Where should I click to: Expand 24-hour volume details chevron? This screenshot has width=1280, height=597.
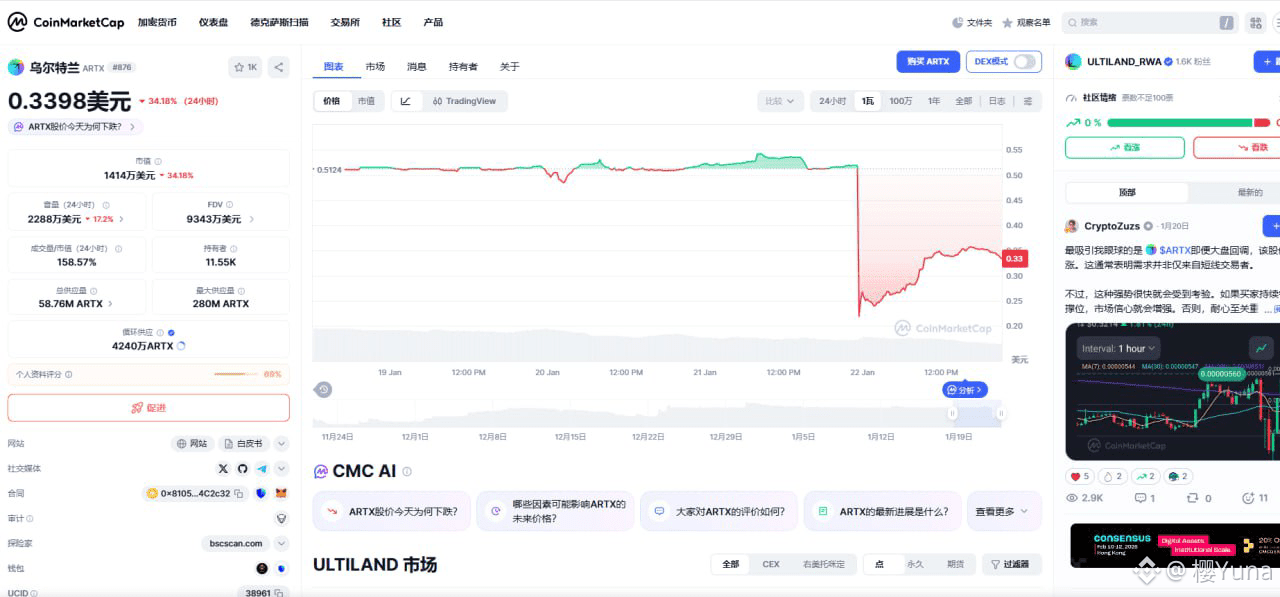point(121,219)
